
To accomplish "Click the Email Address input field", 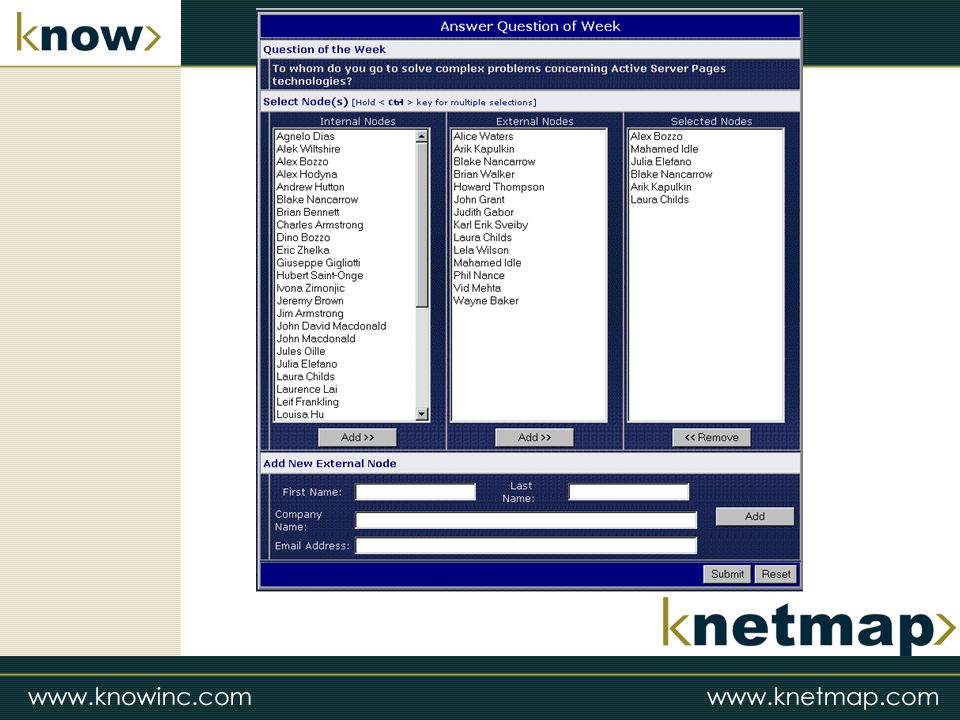I will [526, 546].
